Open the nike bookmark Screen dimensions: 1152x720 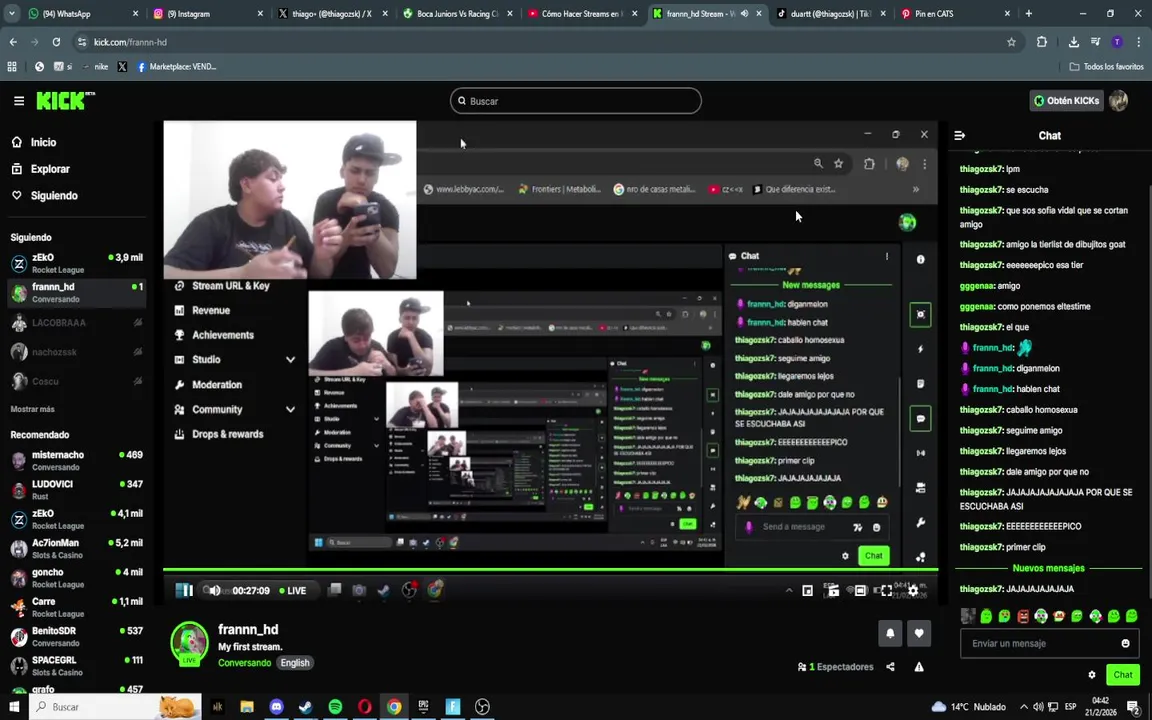point(95,66)
